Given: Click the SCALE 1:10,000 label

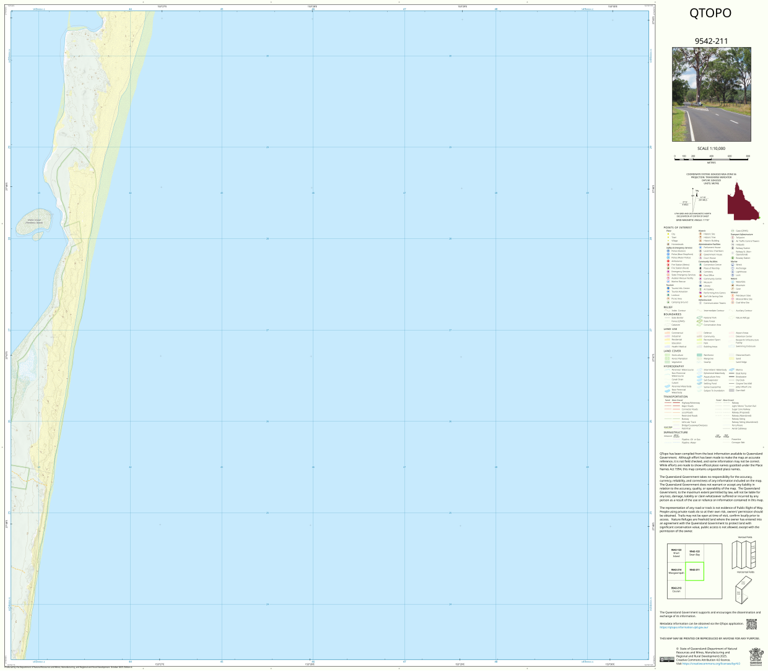Looking at the screenshot, I should 711,148.
